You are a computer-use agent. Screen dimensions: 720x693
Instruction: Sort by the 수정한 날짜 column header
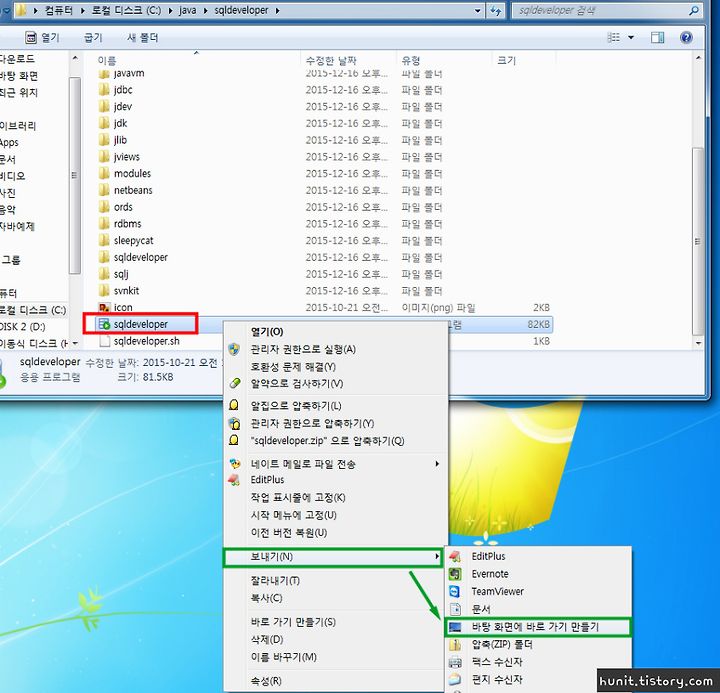point(331,60)
